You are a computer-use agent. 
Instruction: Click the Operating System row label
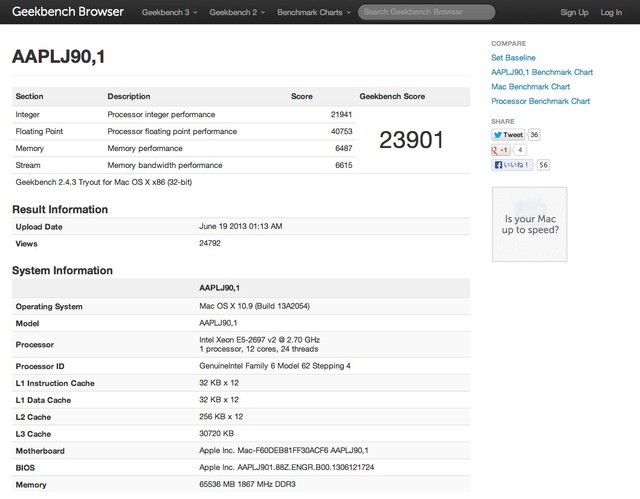[x=49, y=307]
